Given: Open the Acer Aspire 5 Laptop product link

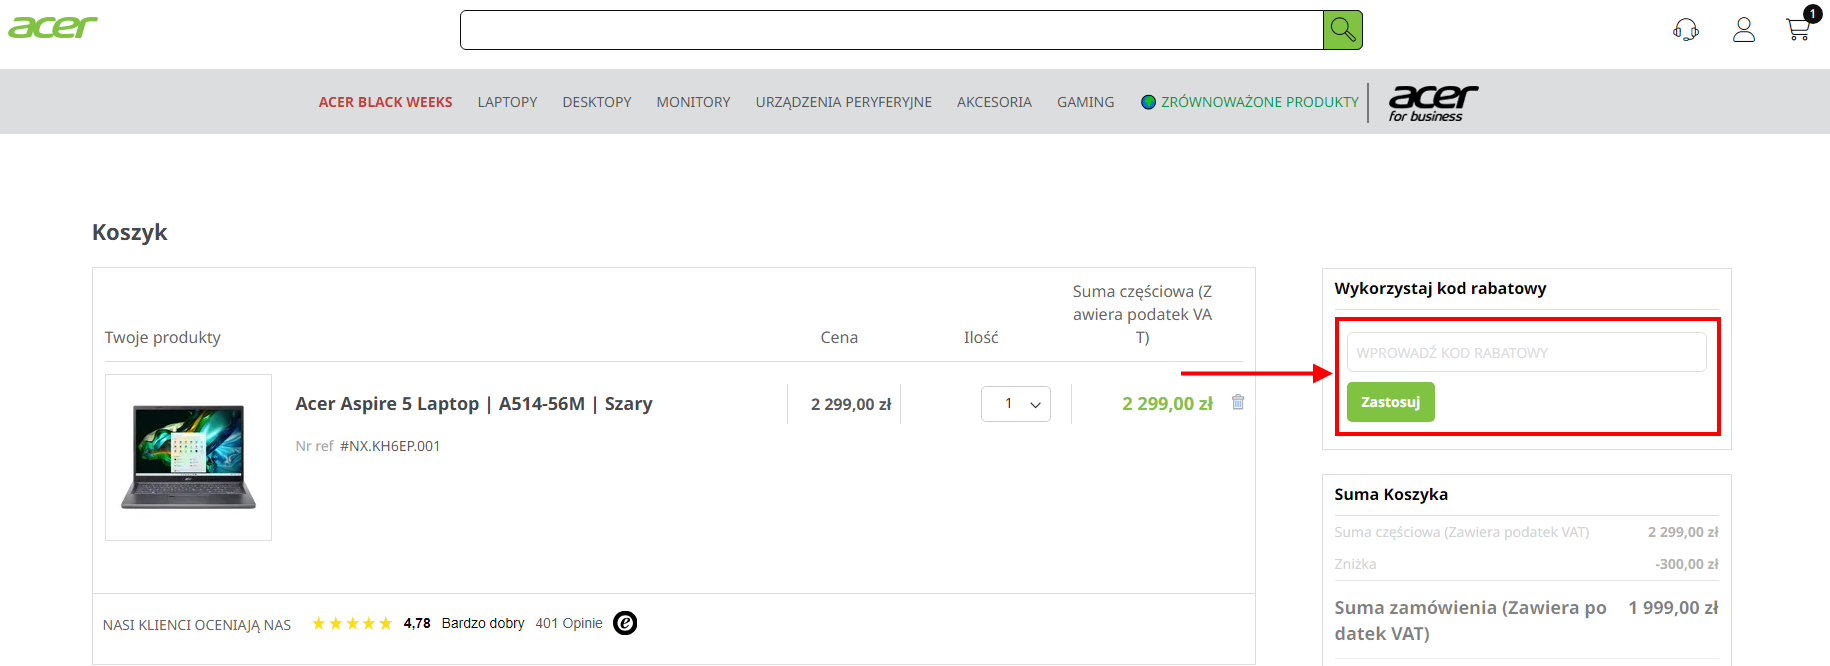Looking at the screenshot, I should [474, 404].
